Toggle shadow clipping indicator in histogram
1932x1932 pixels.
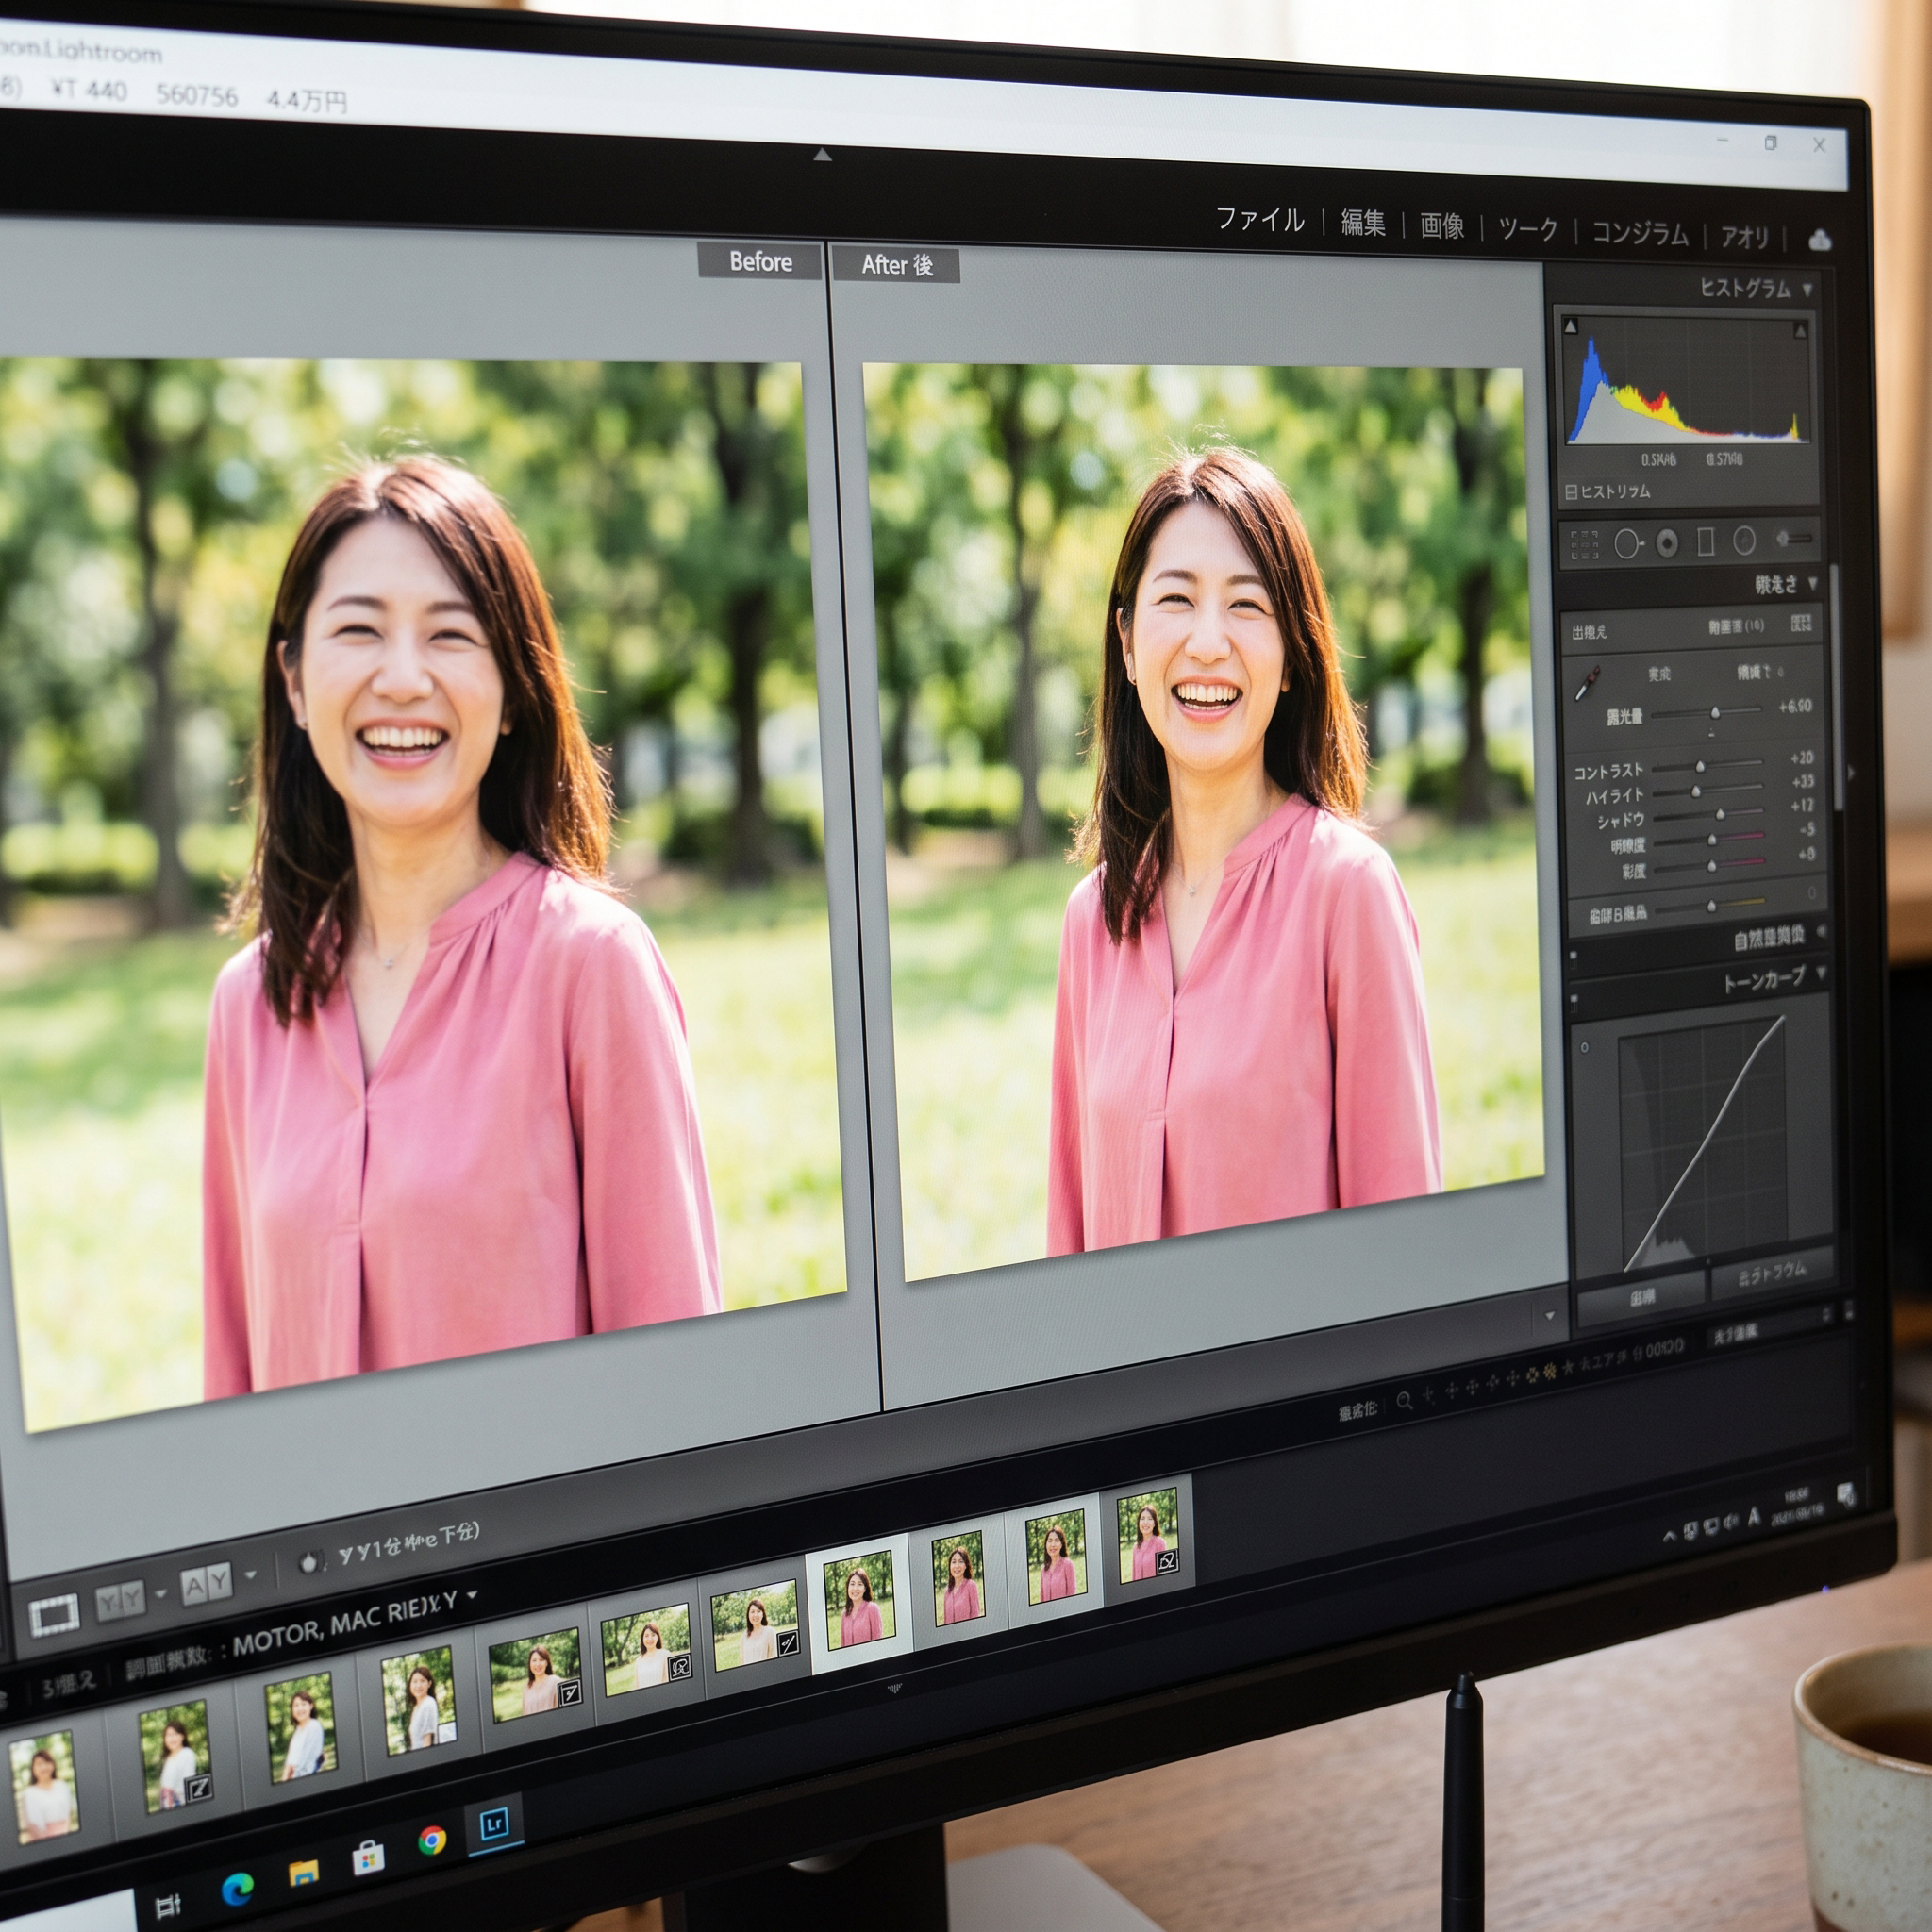pos(1571,326)
